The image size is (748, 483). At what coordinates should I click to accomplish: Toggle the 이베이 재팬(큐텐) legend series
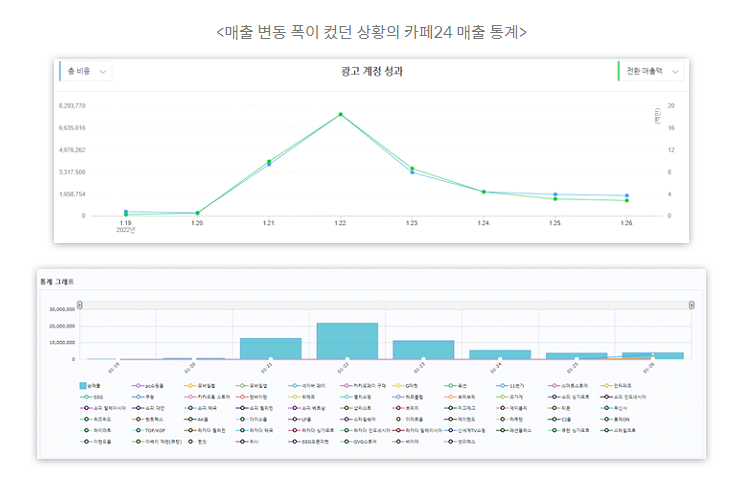point(157,442)
